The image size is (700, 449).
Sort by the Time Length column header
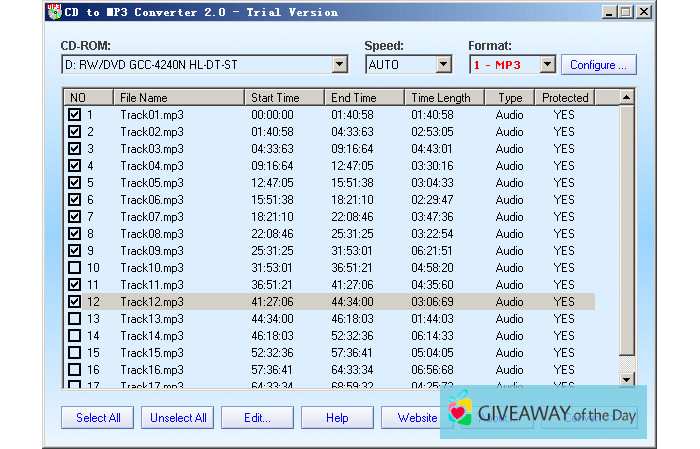tap(445, 97)
